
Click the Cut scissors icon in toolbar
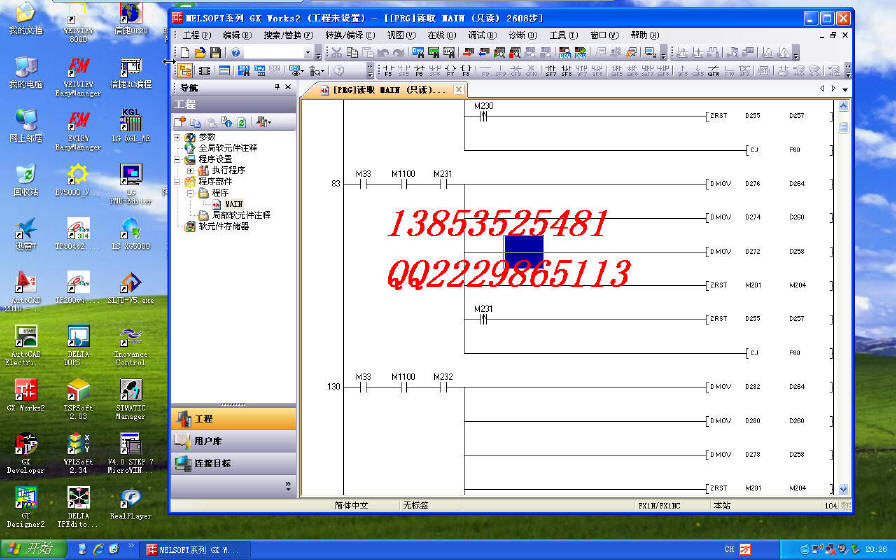click(337, 52)
